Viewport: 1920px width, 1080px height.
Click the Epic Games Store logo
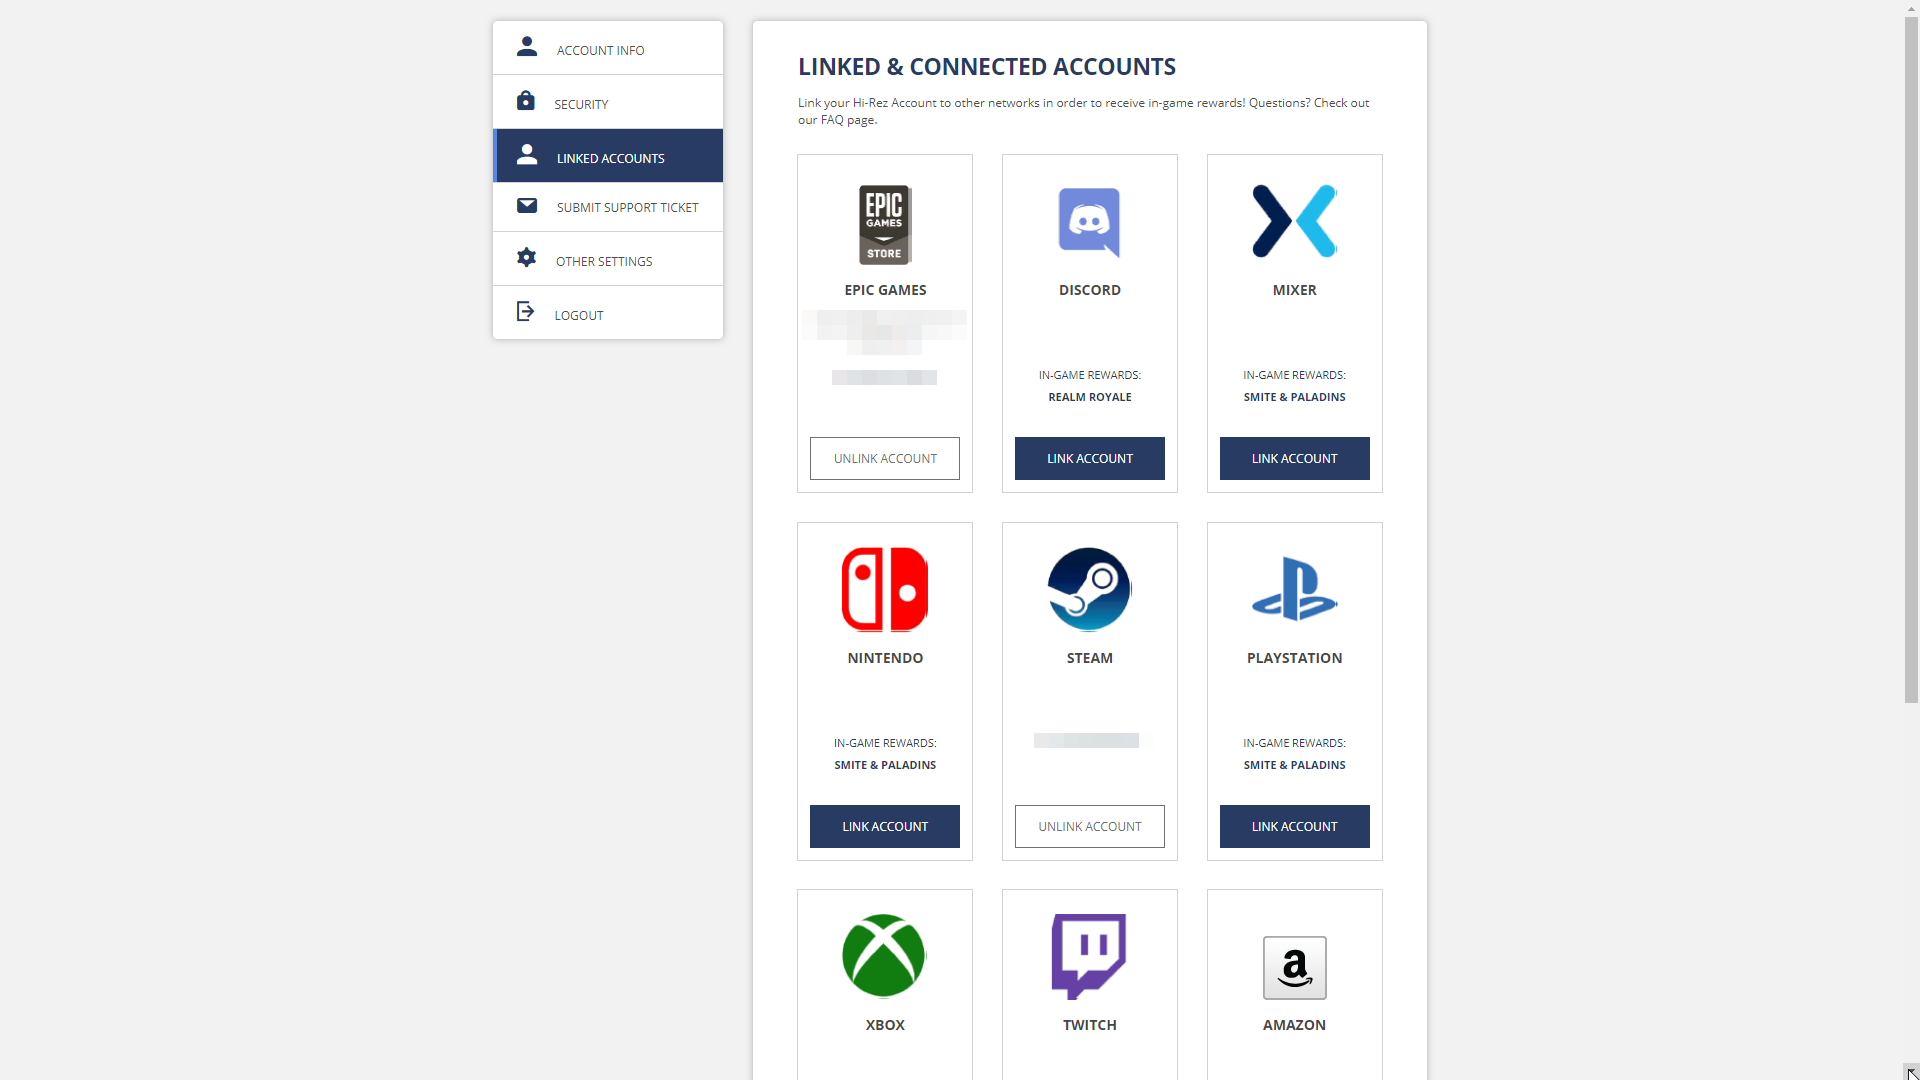pyautogui.click(x=885, y=224)
